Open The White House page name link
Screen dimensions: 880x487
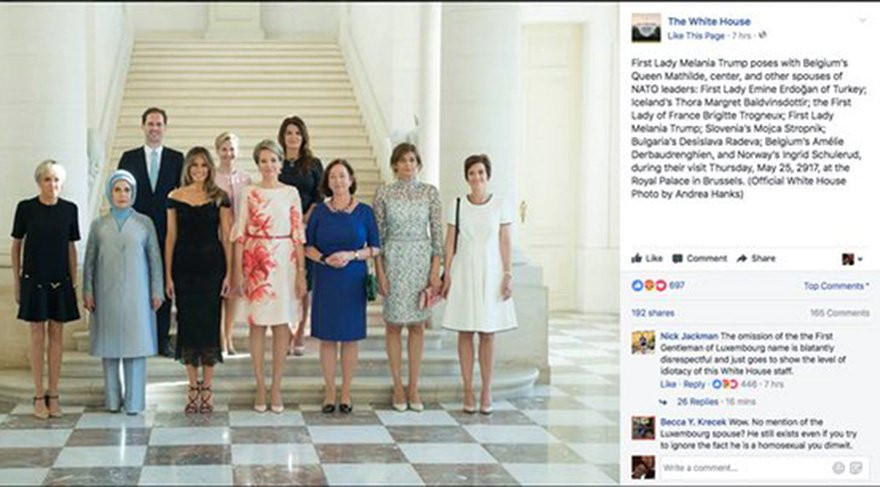click(x=709, y=21)
